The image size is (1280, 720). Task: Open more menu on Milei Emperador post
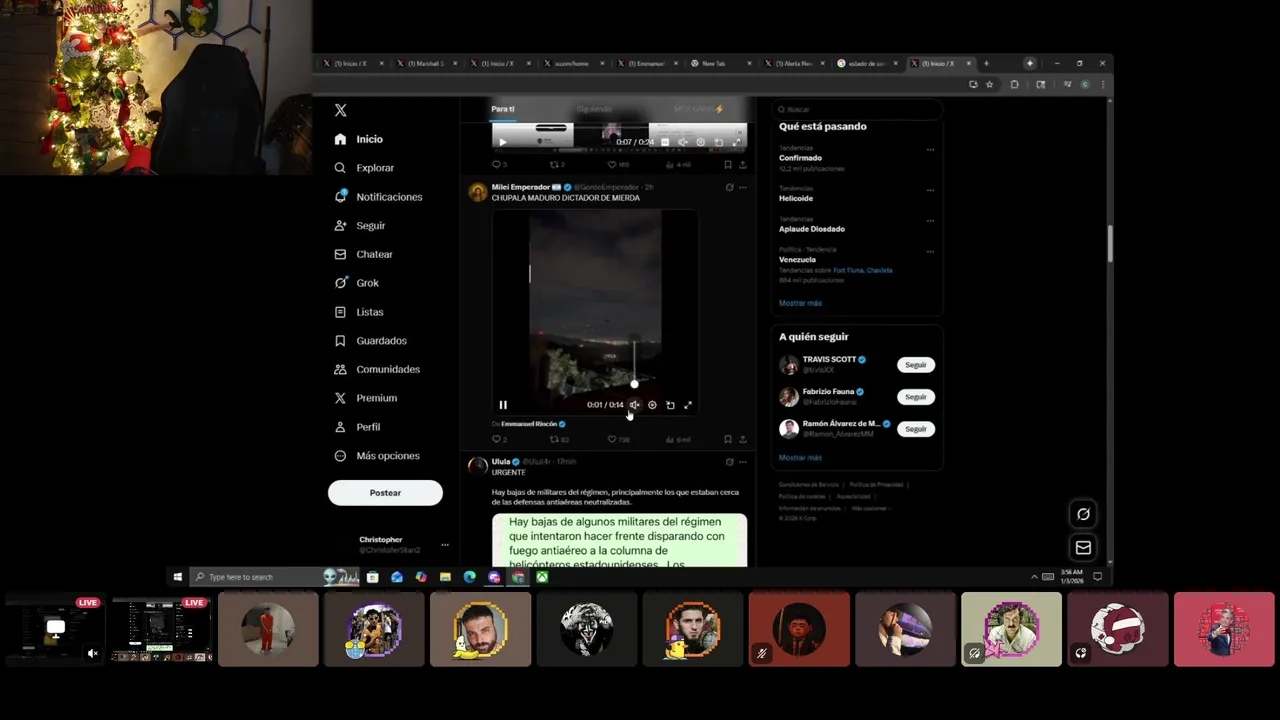tap(742, 187)
